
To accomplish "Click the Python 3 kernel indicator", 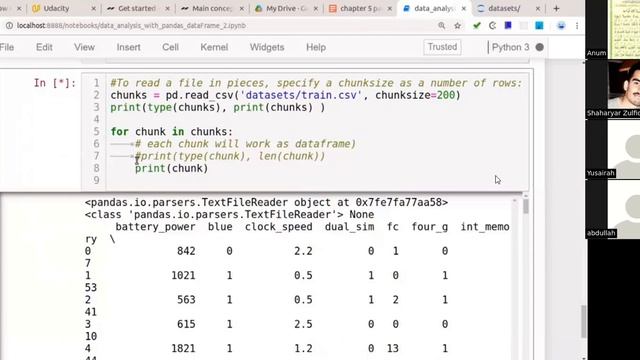I will (511, 47).
